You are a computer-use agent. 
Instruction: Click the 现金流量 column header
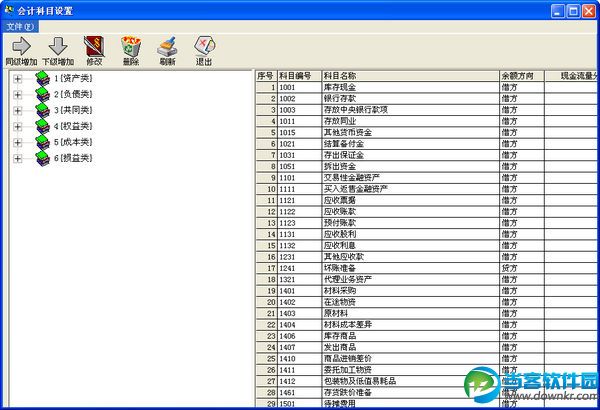pos(572,76)
